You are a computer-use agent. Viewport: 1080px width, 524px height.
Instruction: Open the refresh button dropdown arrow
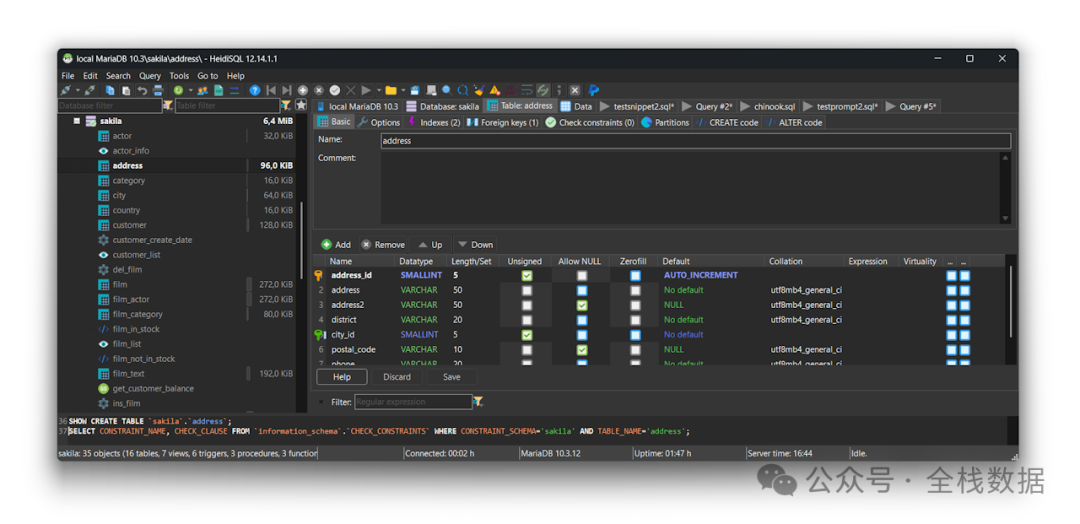click(x=190, y=90)
